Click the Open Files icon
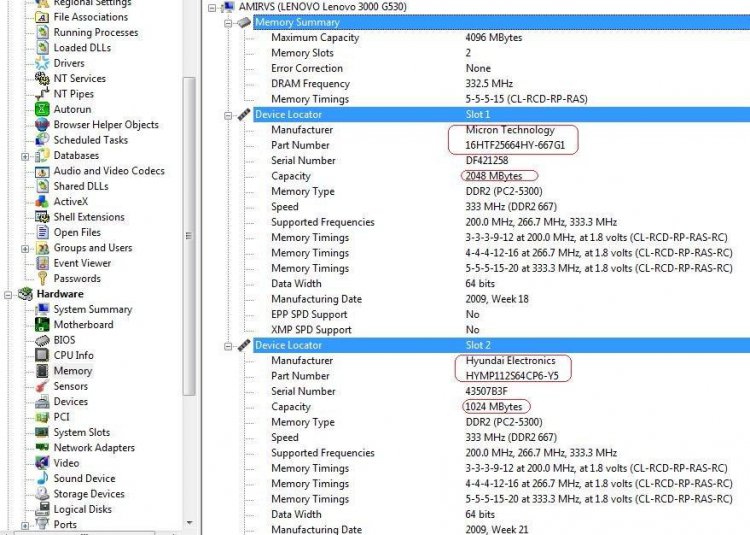This screenshot has height=535, width=750. point(42,232)
